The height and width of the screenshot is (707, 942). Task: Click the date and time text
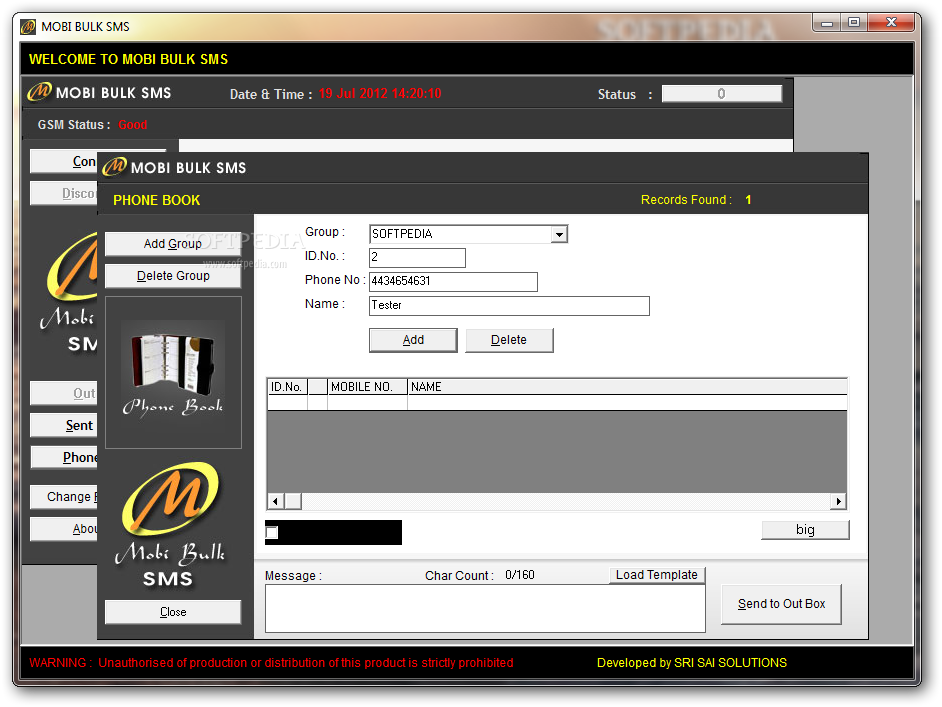(380, 94)
